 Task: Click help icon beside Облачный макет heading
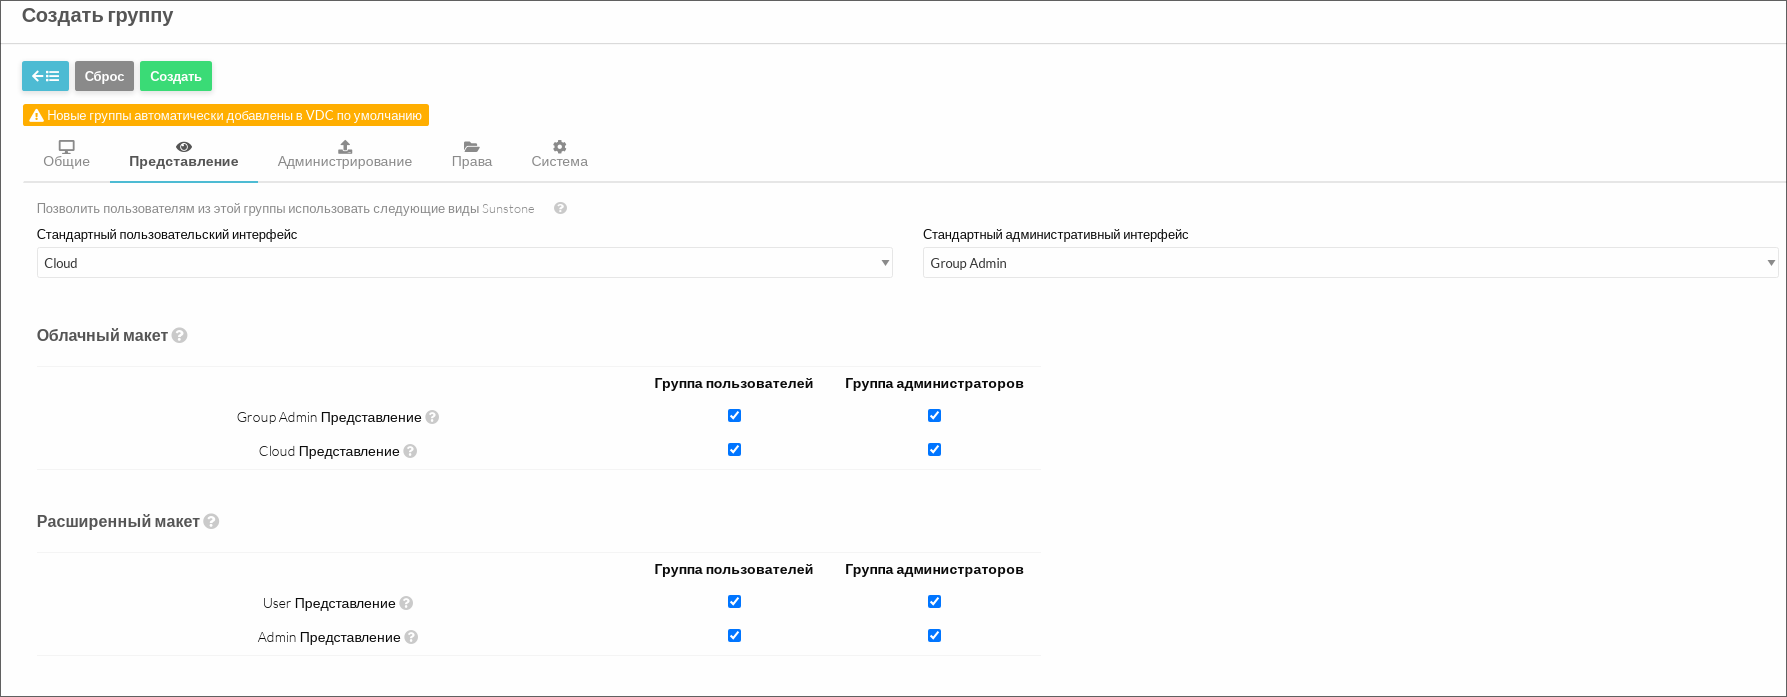(x=180, y=336)
